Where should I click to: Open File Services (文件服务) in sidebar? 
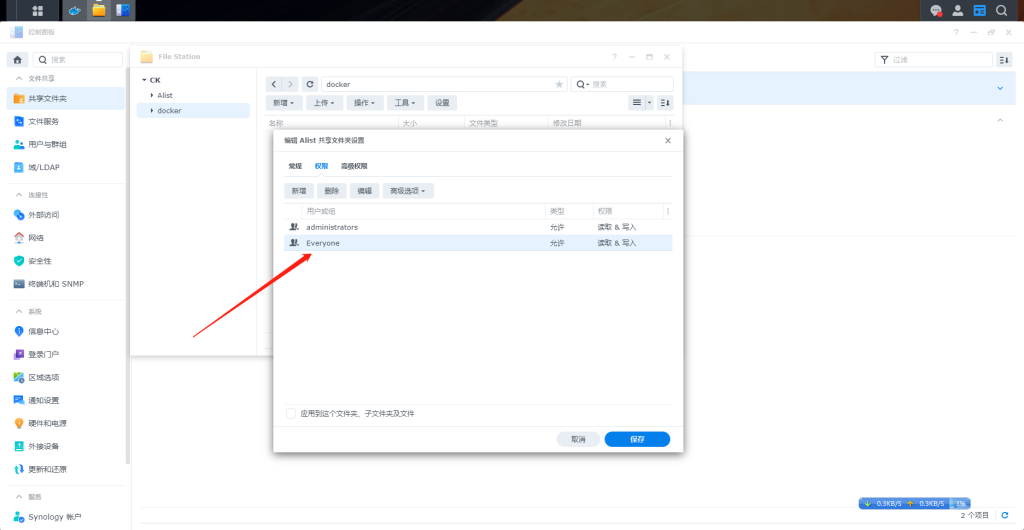pos(65,121)
